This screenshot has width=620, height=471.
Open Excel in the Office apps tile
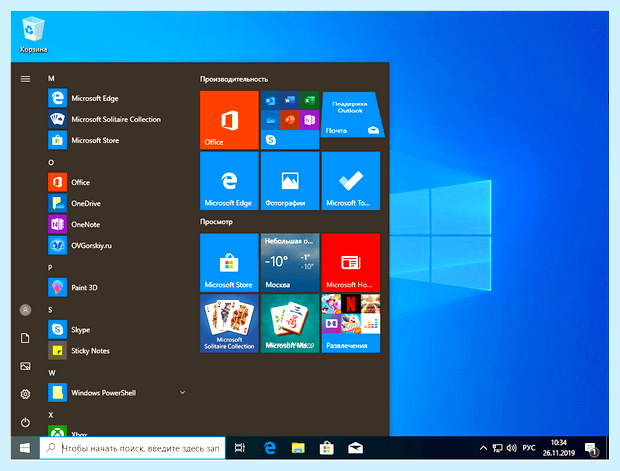pyautogui.click(x=310, y=100)
